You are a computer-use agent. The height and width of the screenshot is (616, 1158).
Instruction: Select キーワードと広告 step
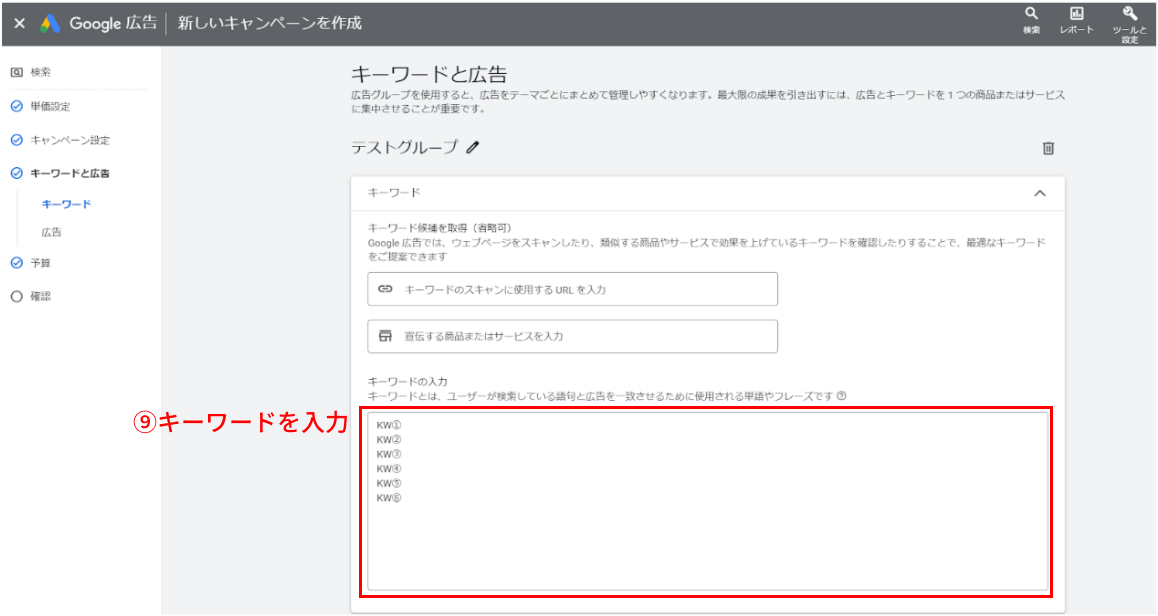69,174
